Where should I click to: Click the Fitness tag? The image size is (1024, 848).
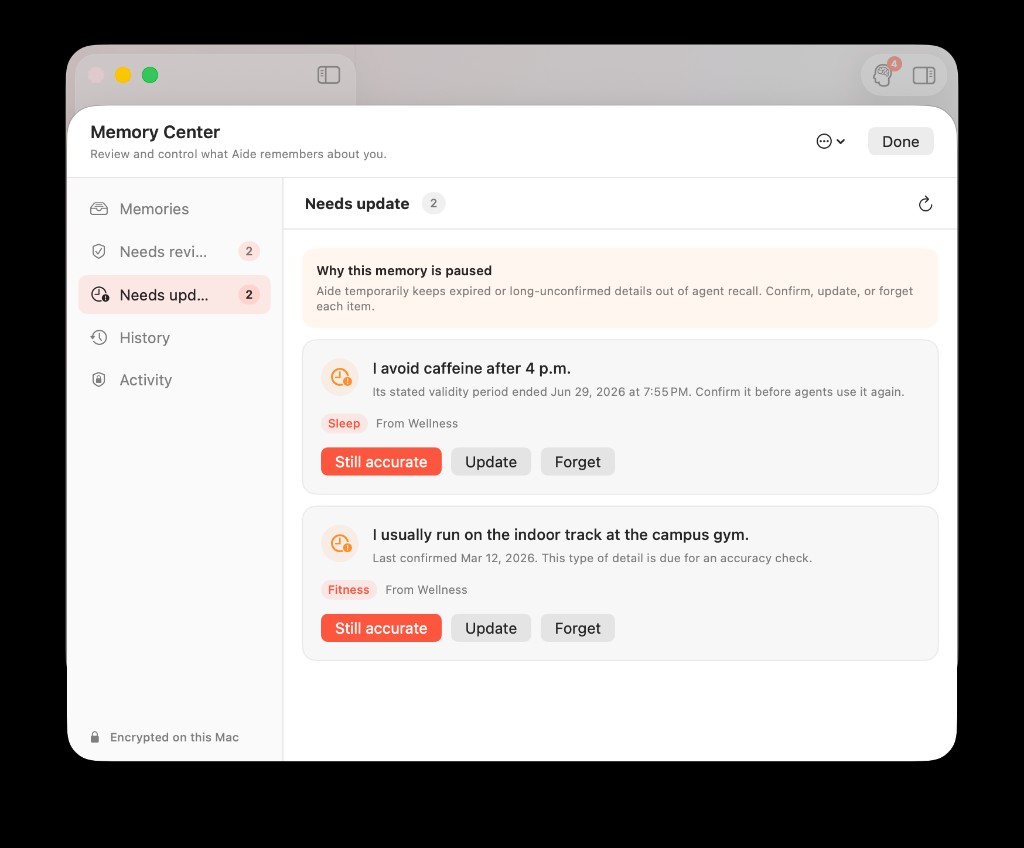348,590
